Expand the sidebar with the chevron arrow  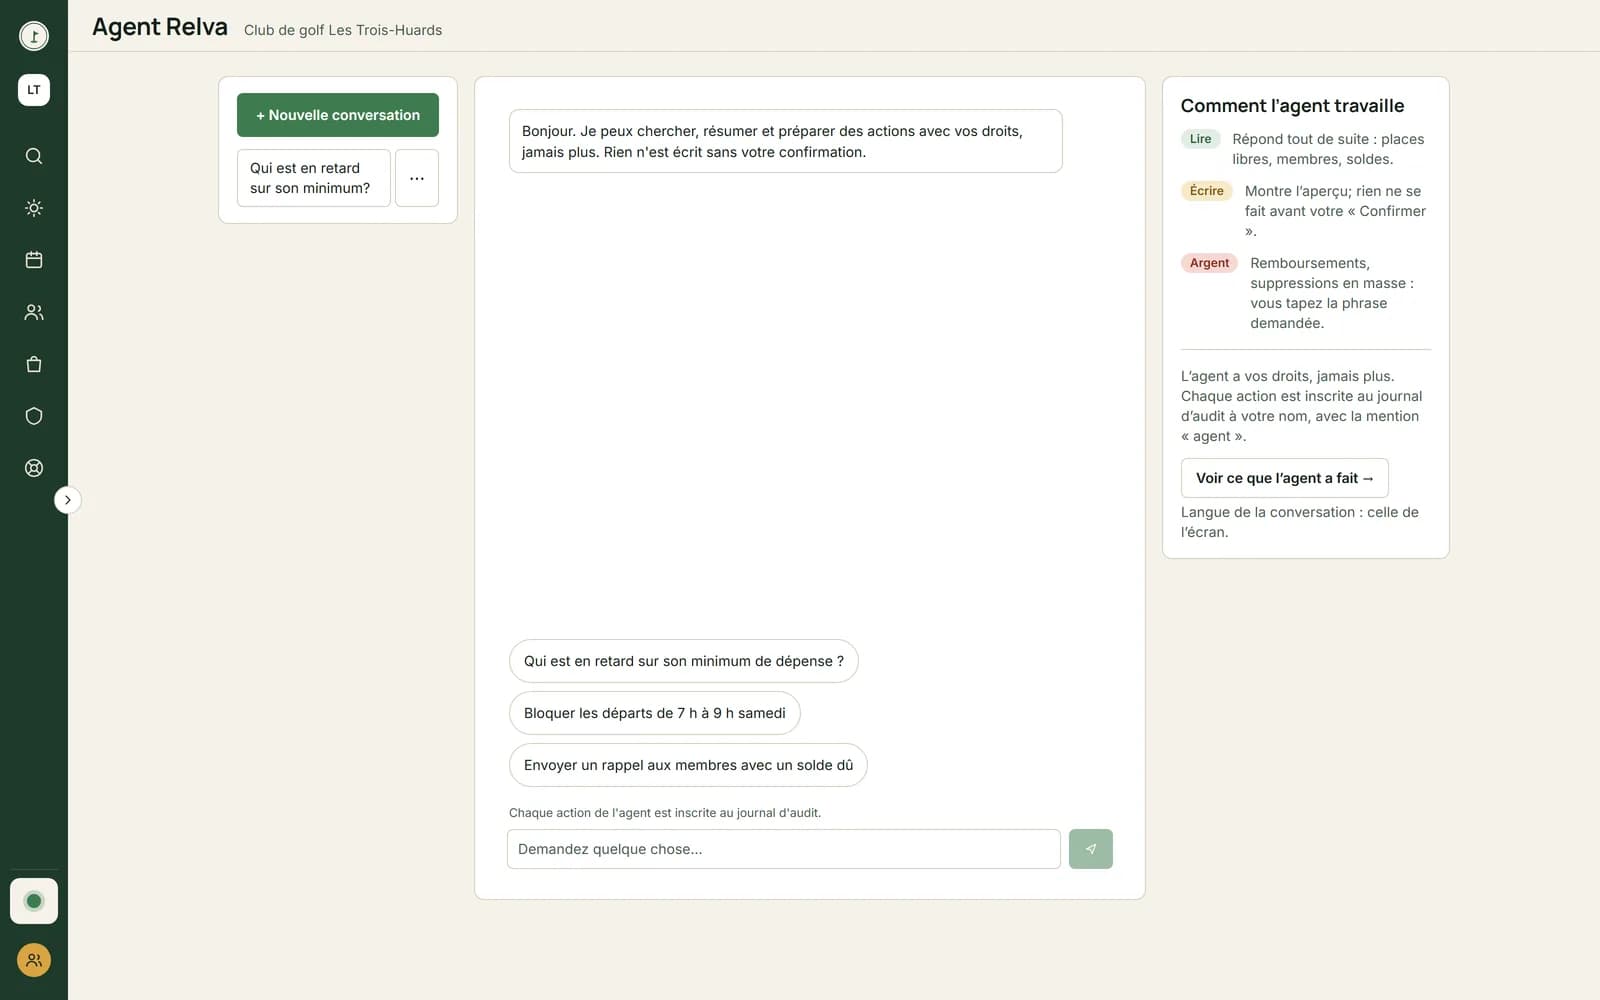coord(67,500)
